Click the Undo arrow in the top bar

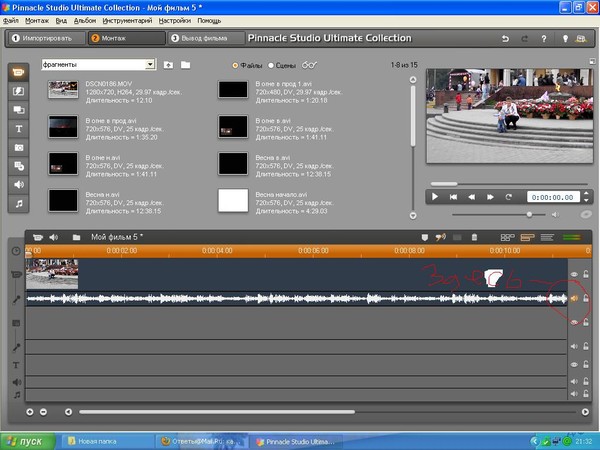[x=505, y=38]
